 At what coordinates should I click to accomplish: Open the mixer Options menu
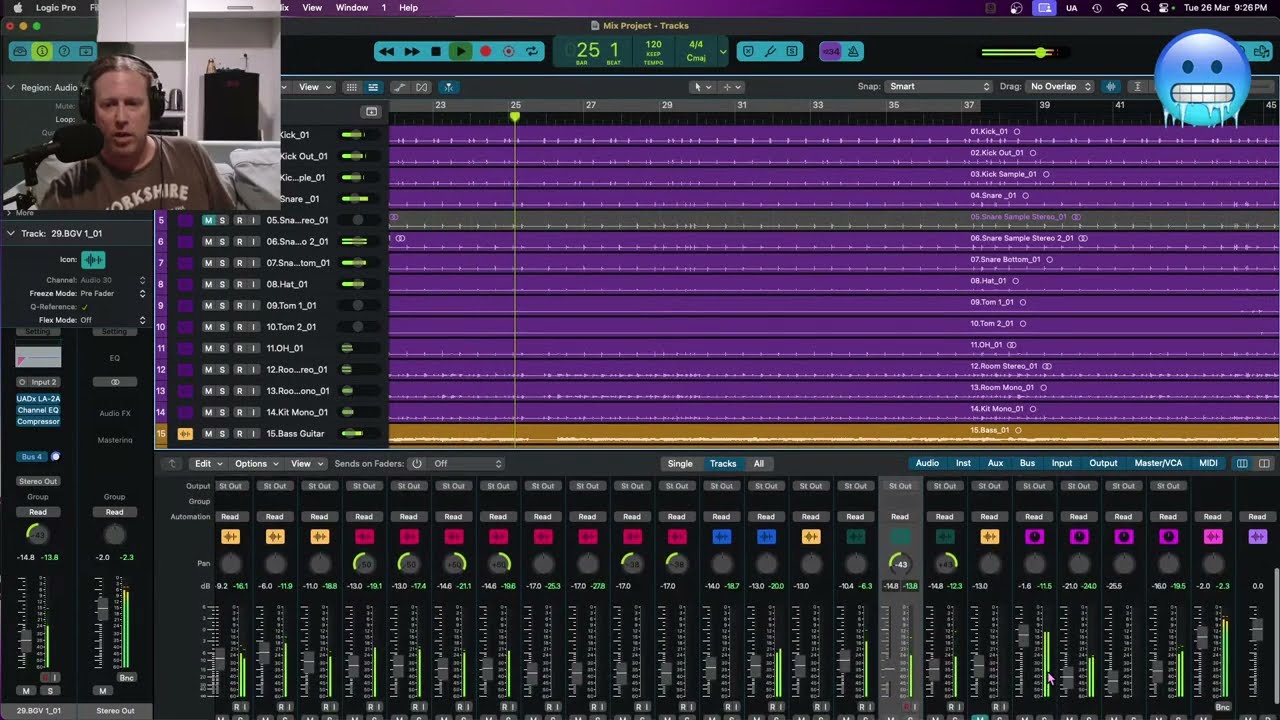tap(255, 464)
